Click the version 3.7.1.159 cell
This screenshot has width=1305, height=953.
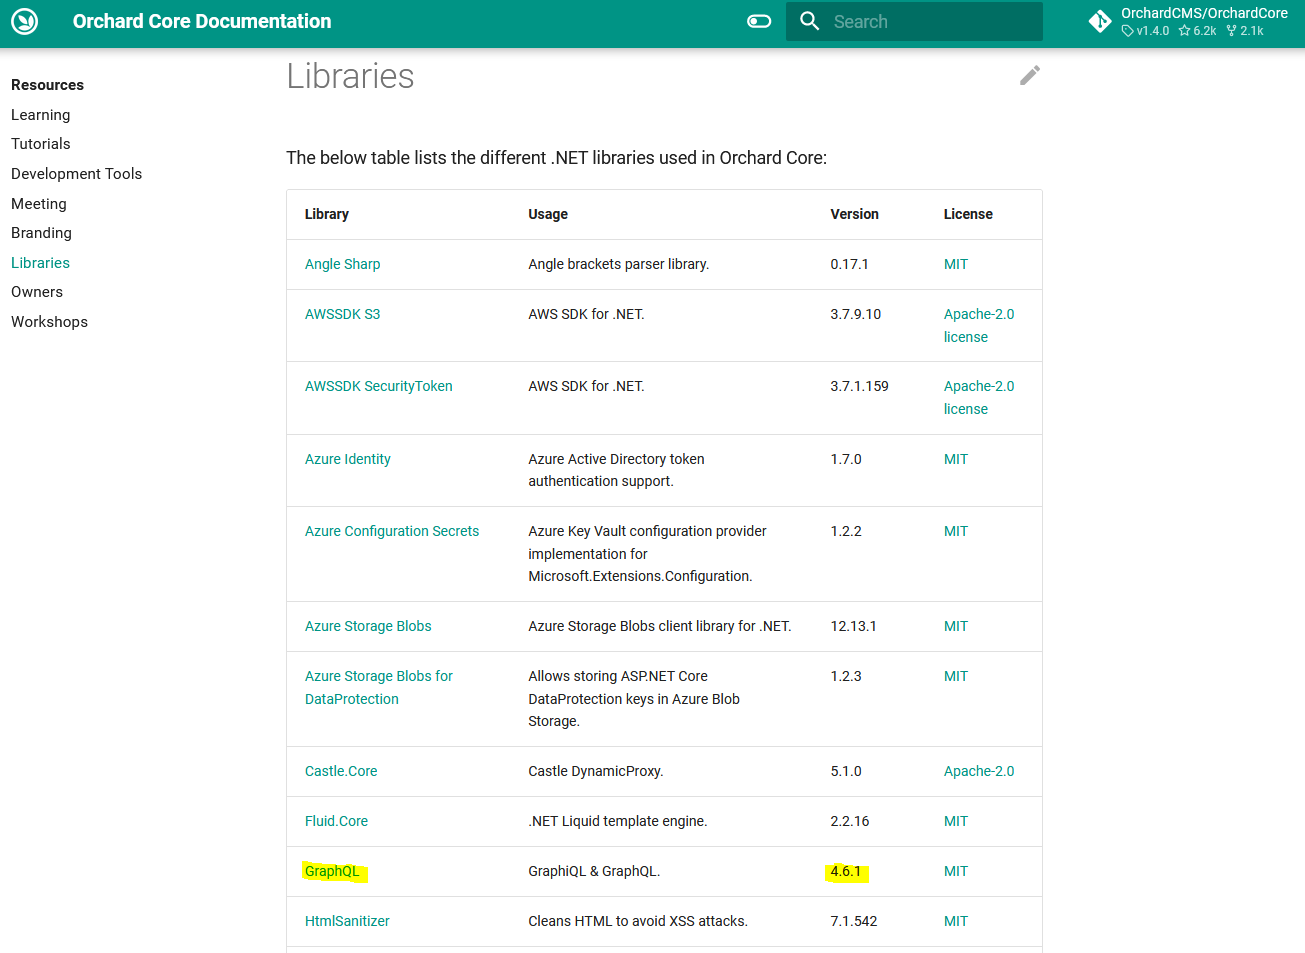[860, 386]
